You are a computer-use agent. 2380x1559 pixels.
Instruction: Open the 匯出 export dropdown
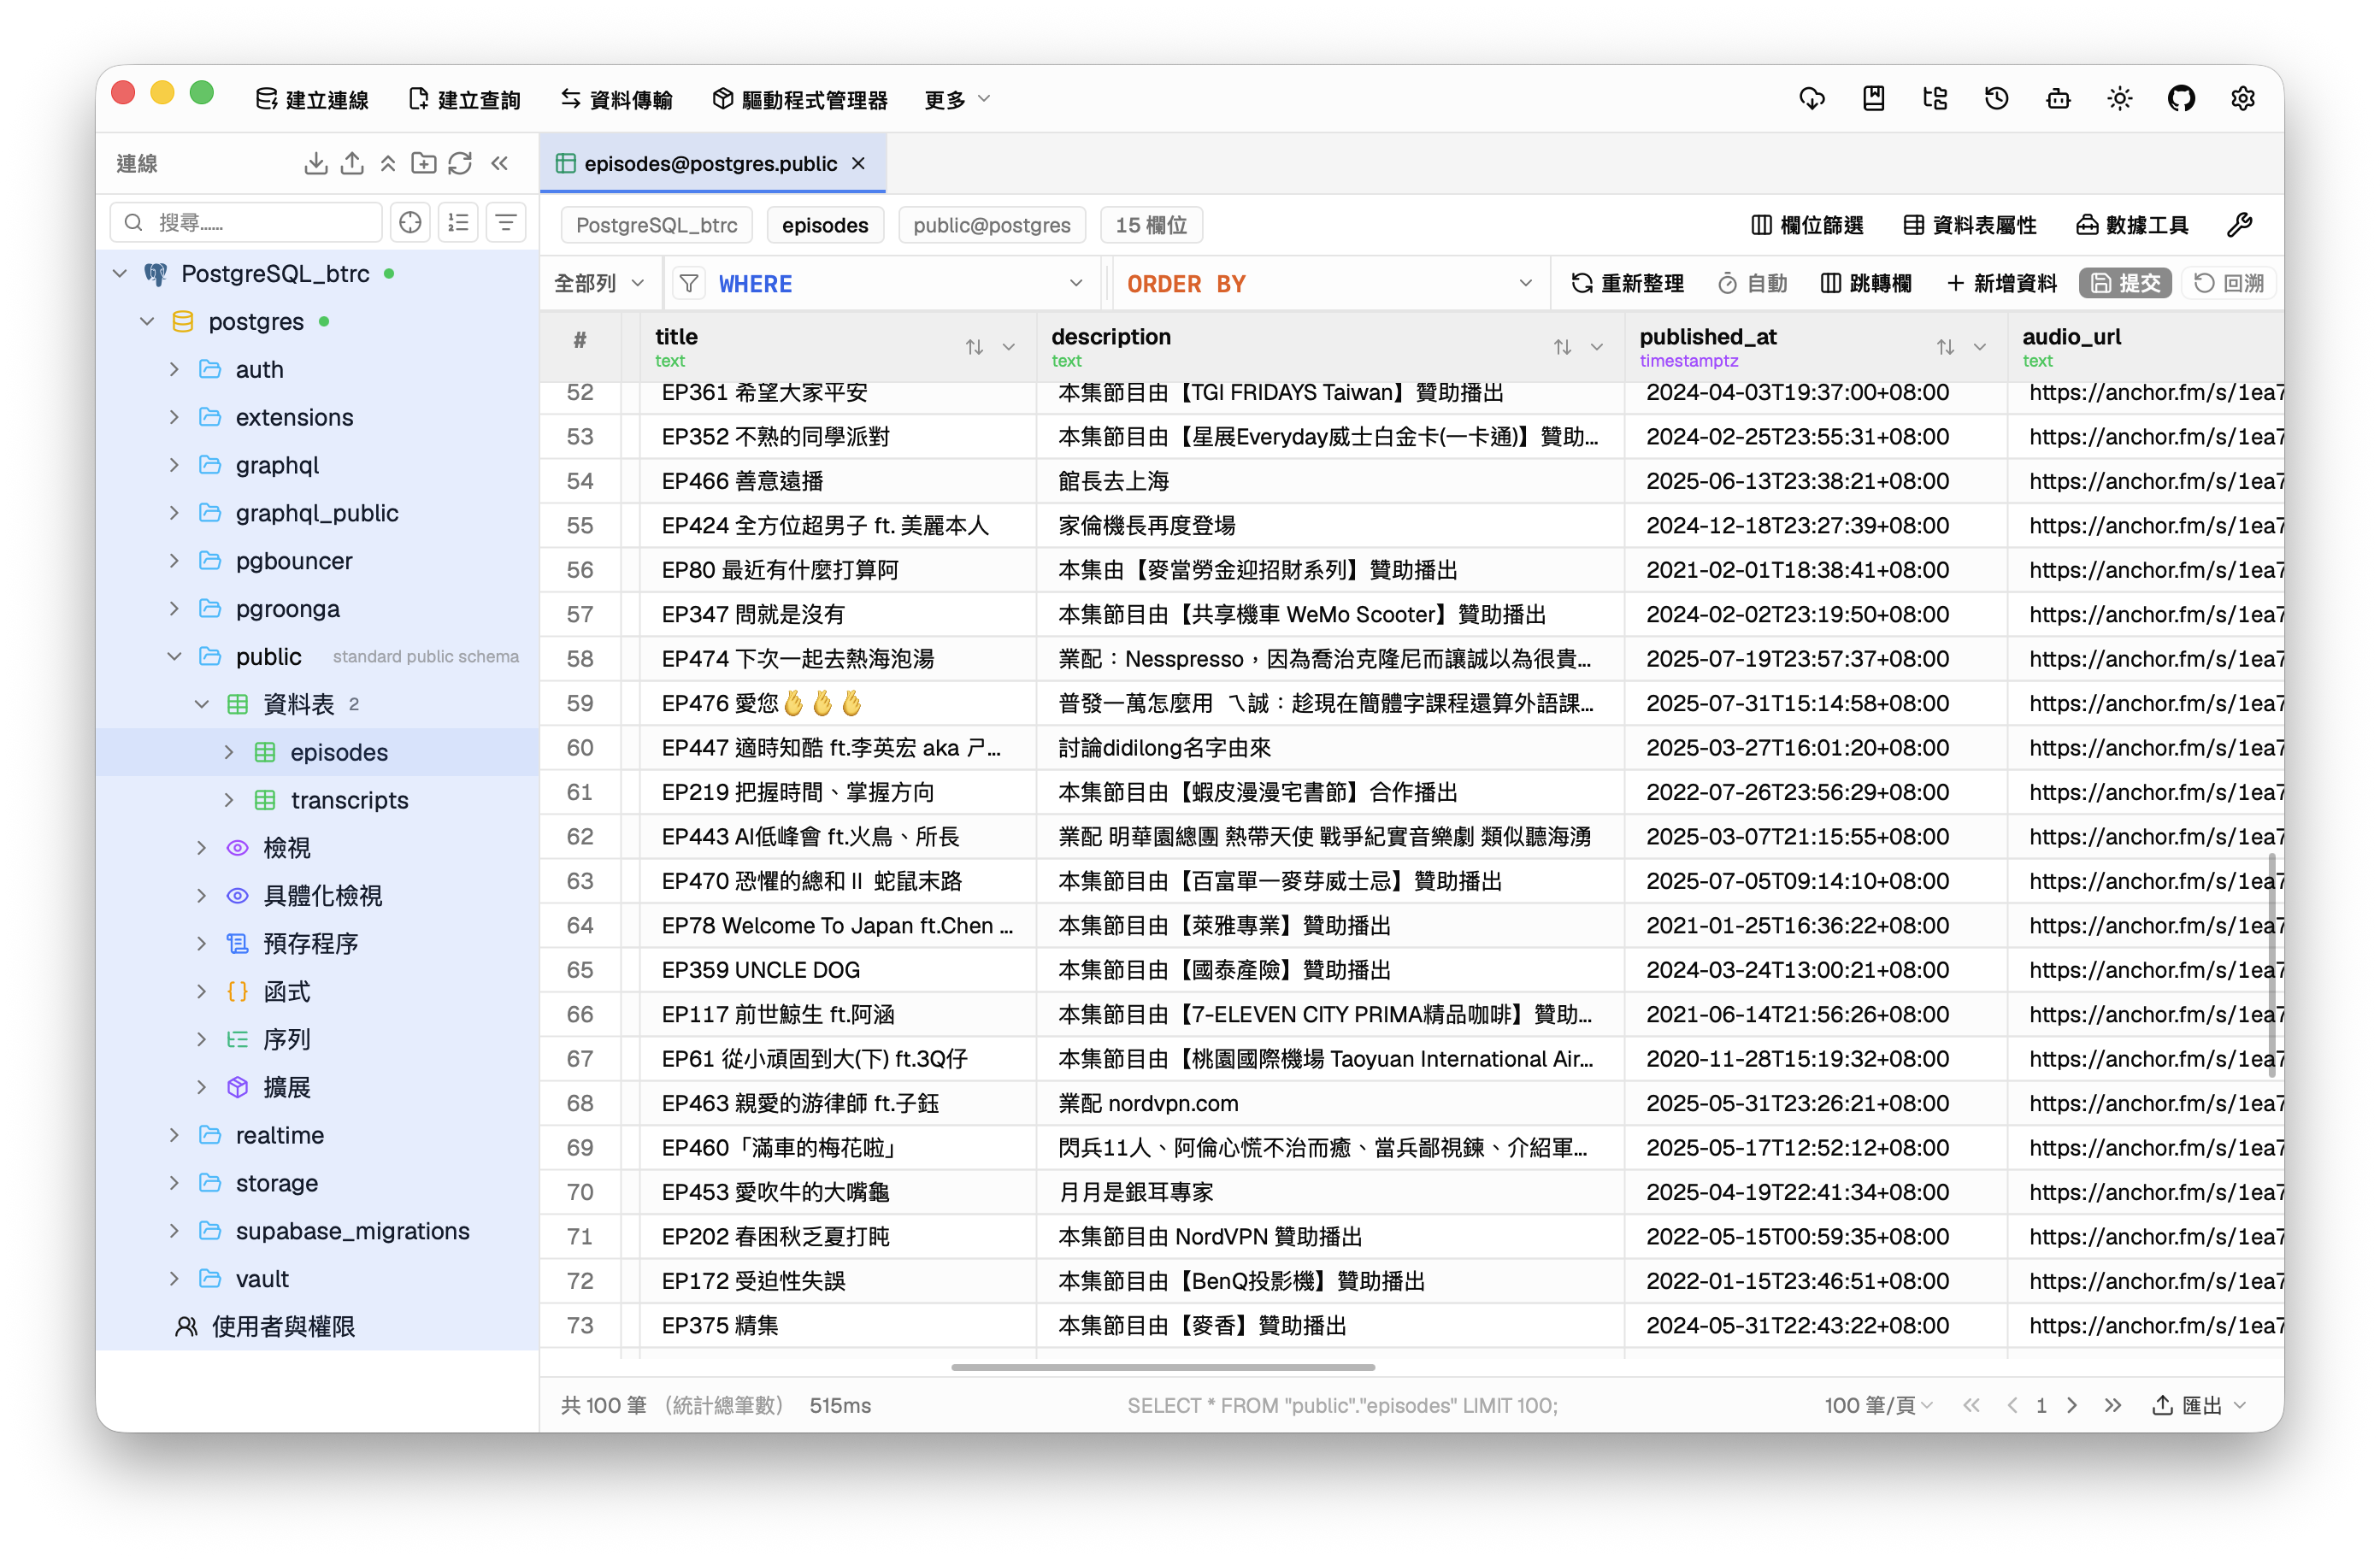coord(2199,1405)
